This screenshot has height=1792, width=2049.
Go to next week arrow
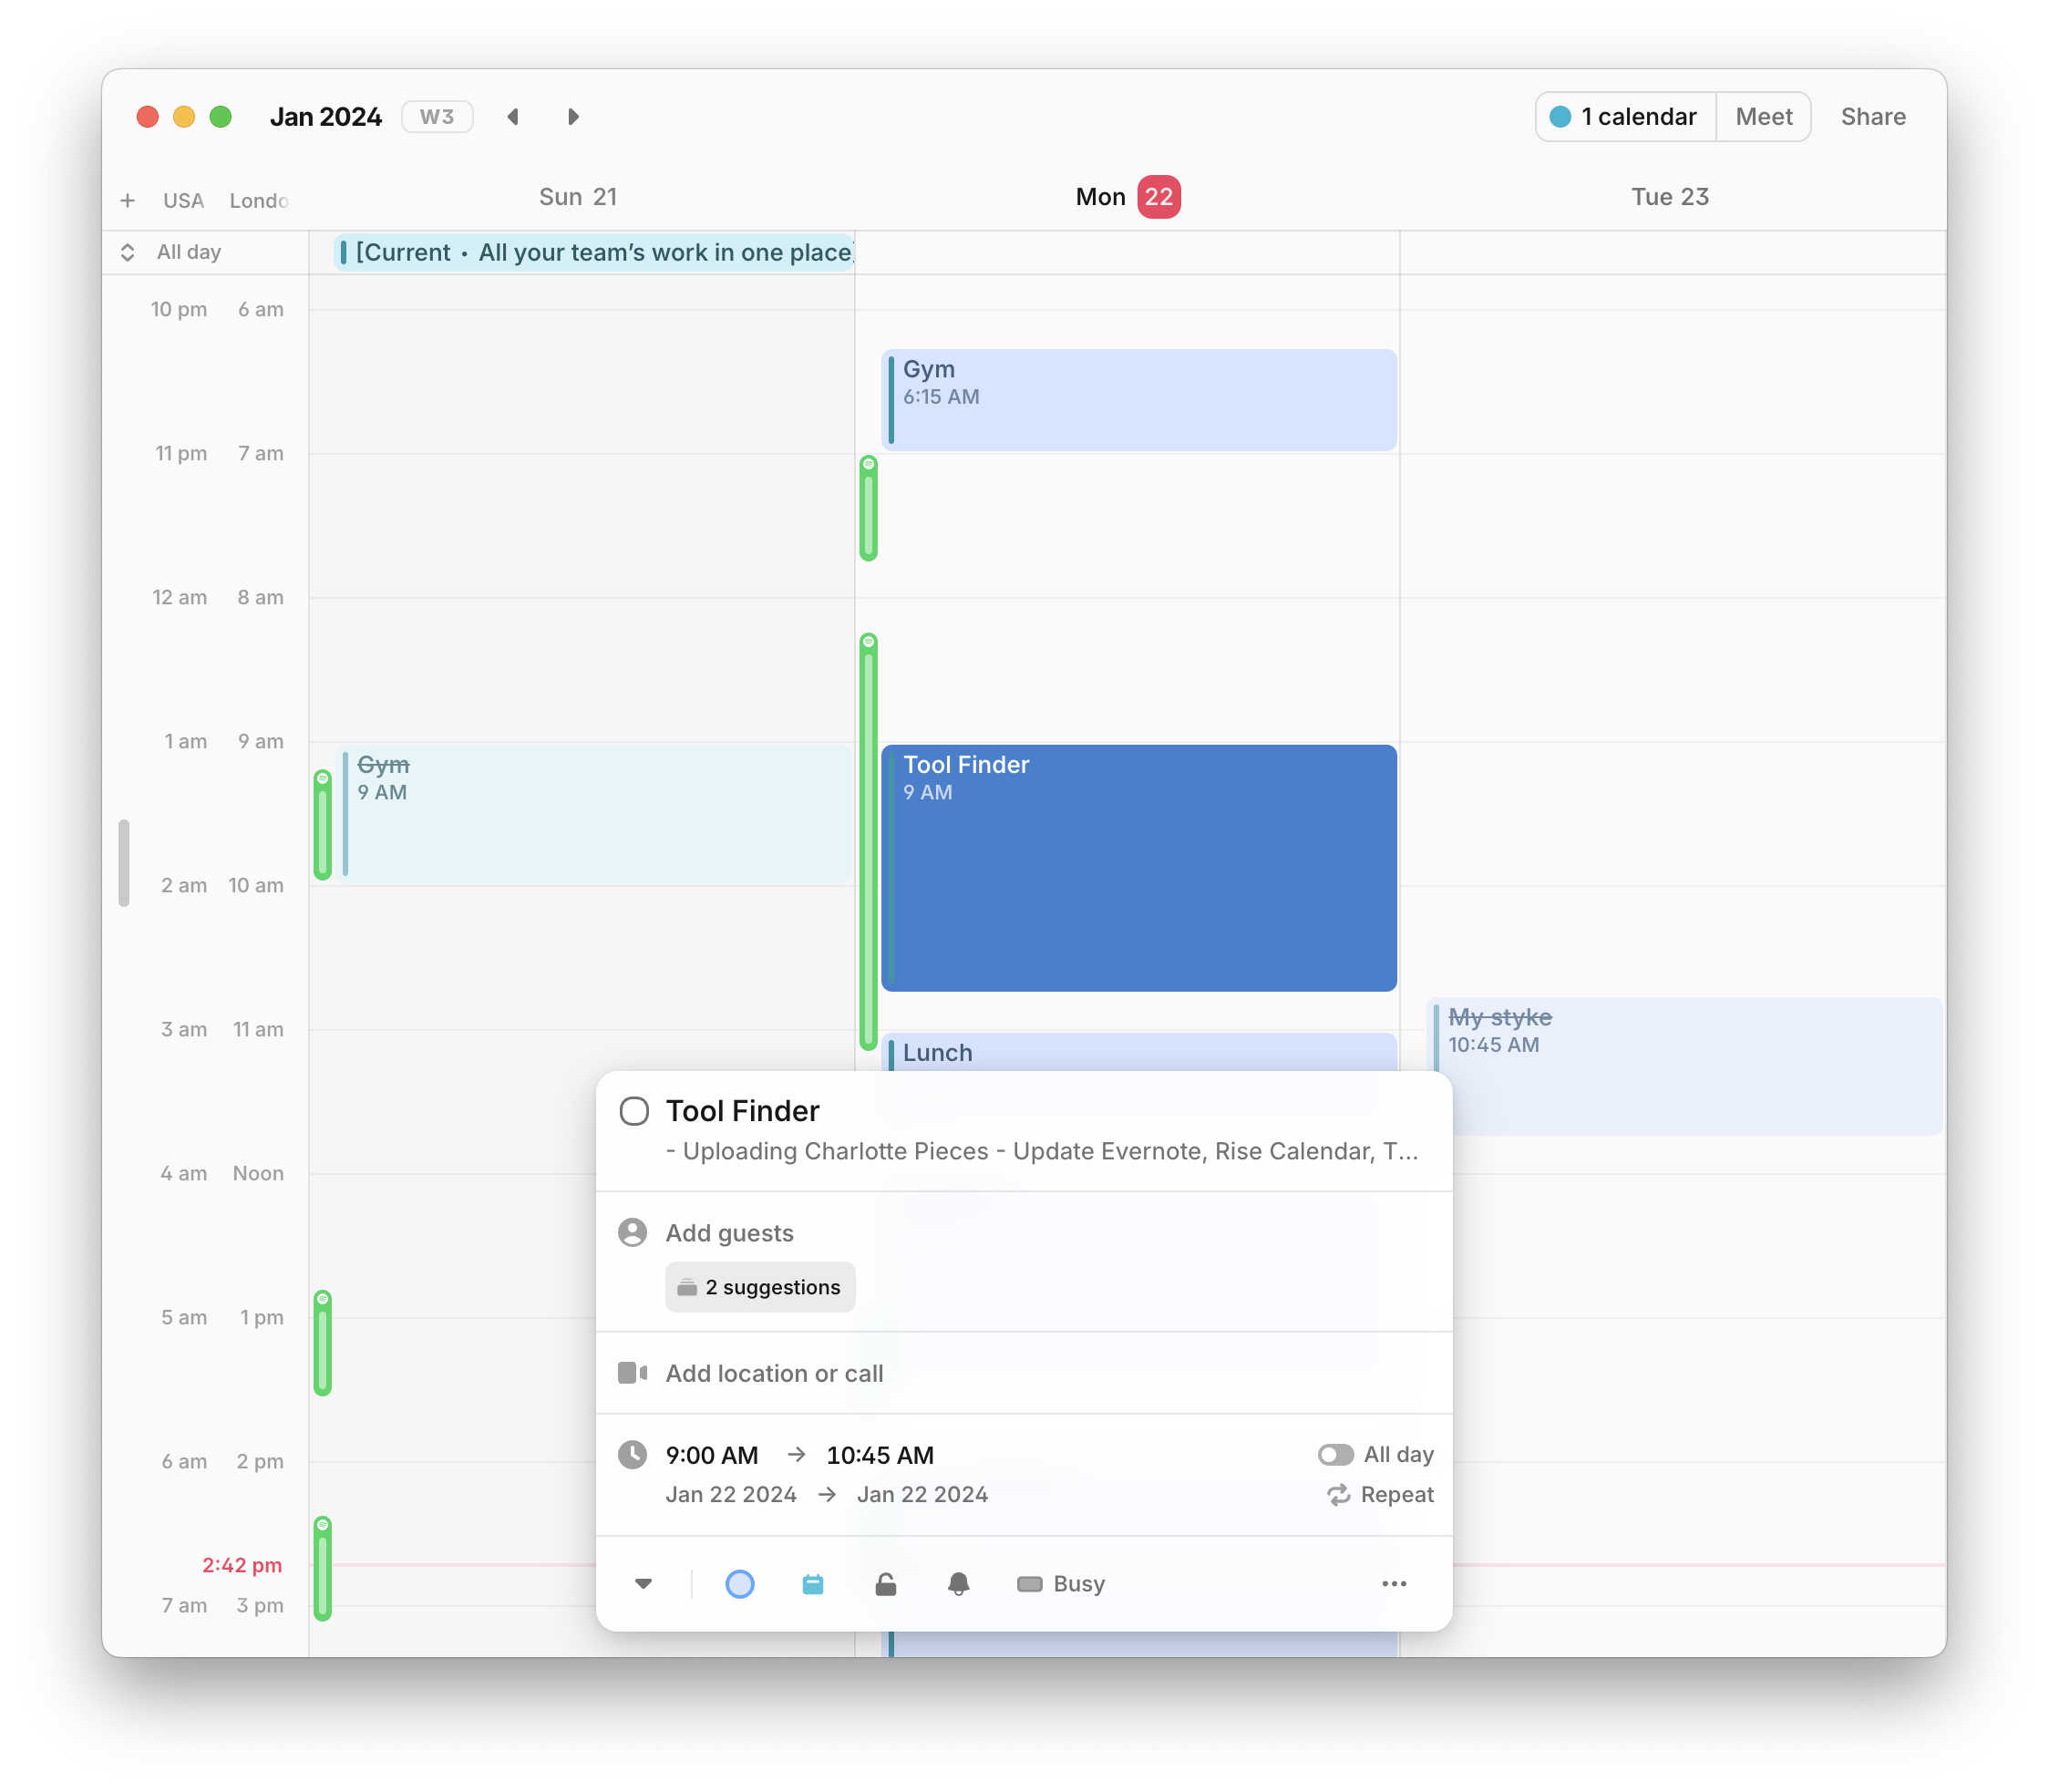pos(573,117)
